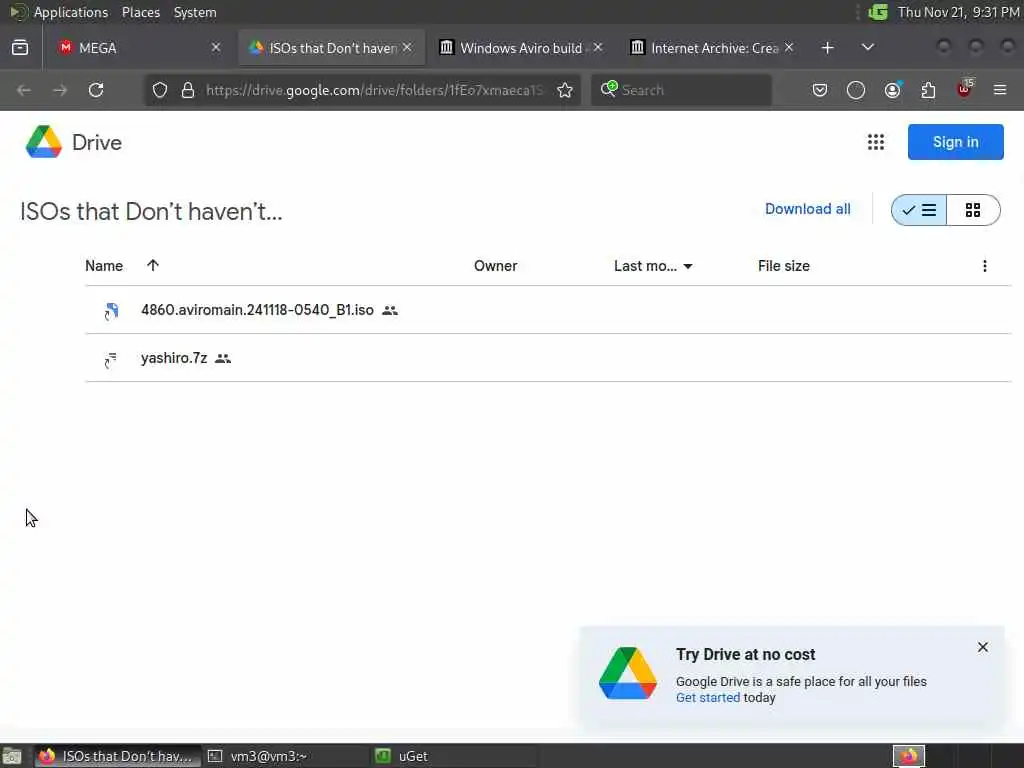Screen dimensions: 1024x768
Task: Click the uGet tray icon
Action: [x=878, y=12]
